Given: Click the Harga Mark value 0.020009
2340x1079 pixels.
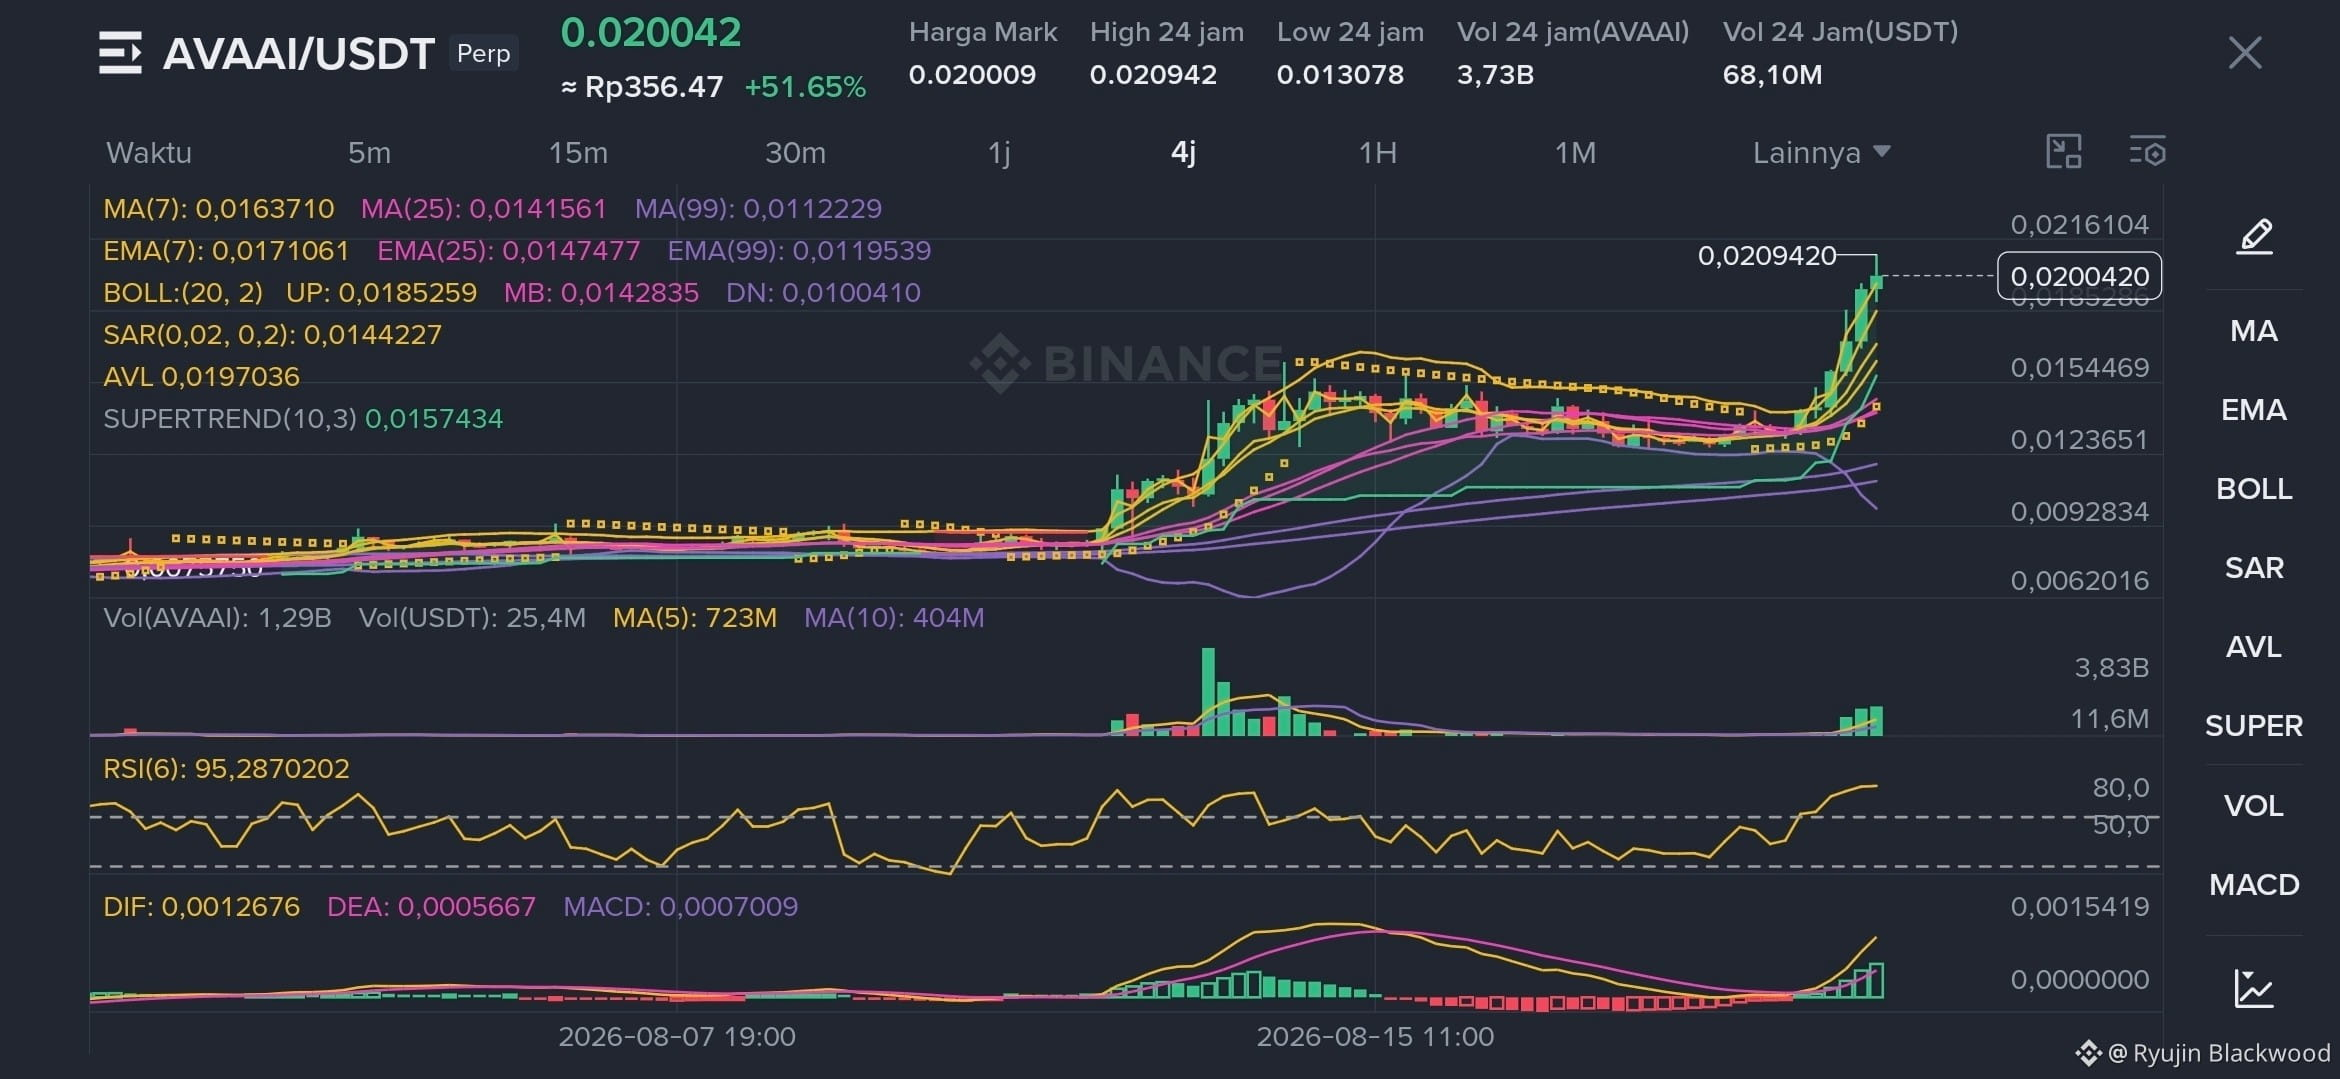Looking at the screenshot, I should pos(972,75).
